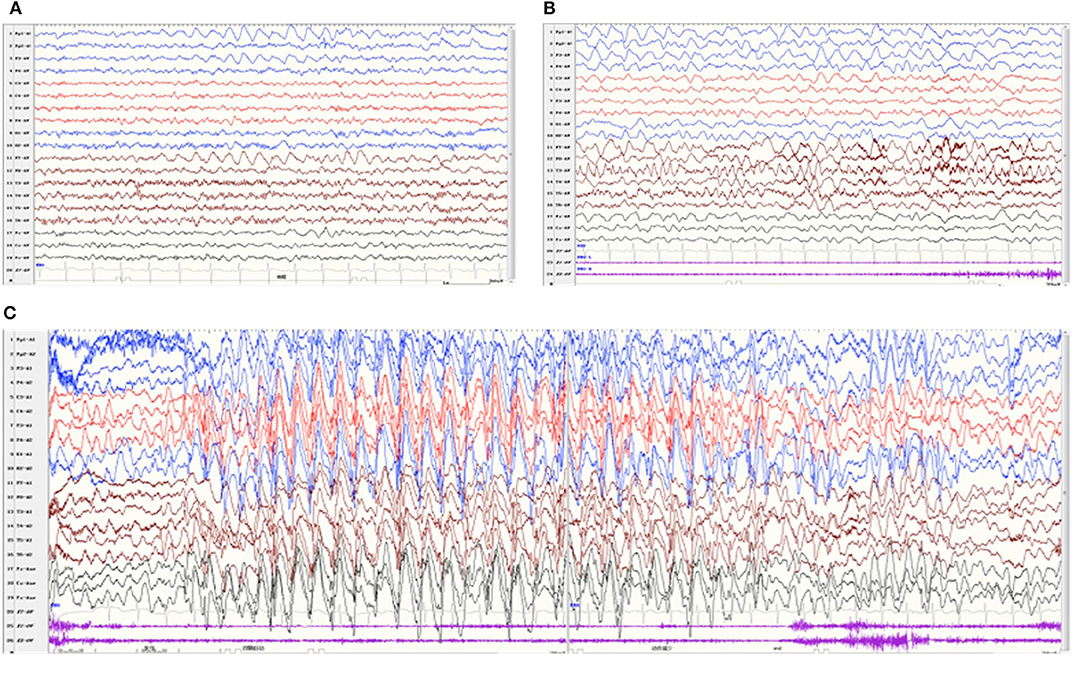This screenshot has height=675, width=1074.
Task: Select channel 16 T6-A2 label in panel C
Action: point(25,554)
